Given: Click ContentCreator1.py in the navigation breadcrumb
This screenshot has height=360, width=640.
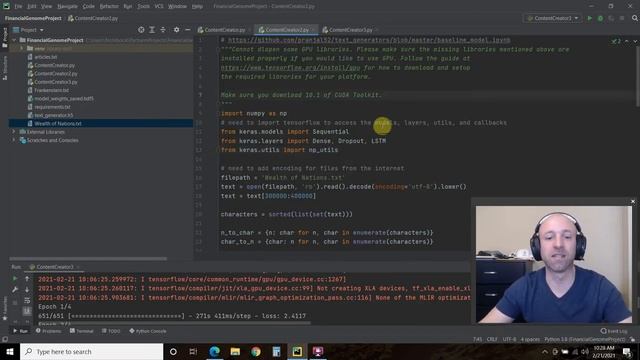Looking at the screenshot, I should (93, 18).
